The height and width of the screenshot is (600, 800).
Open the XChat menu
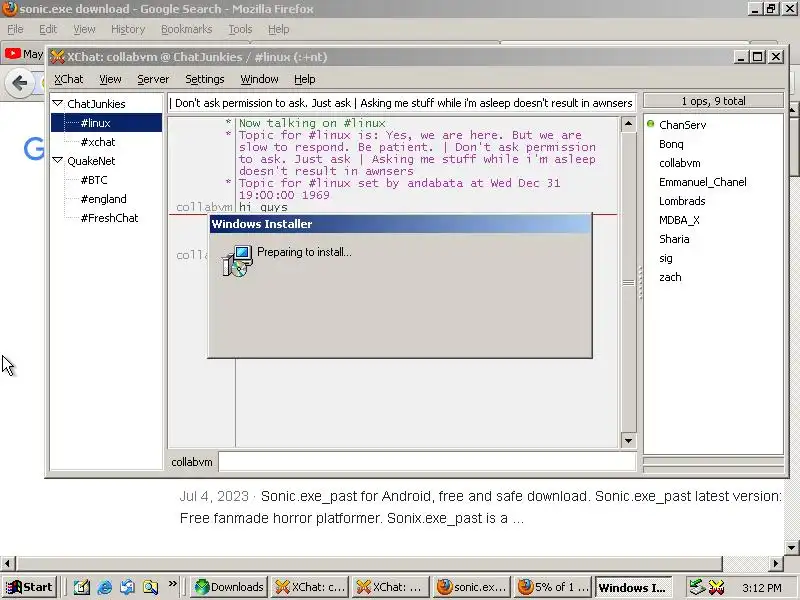[68, 79]
